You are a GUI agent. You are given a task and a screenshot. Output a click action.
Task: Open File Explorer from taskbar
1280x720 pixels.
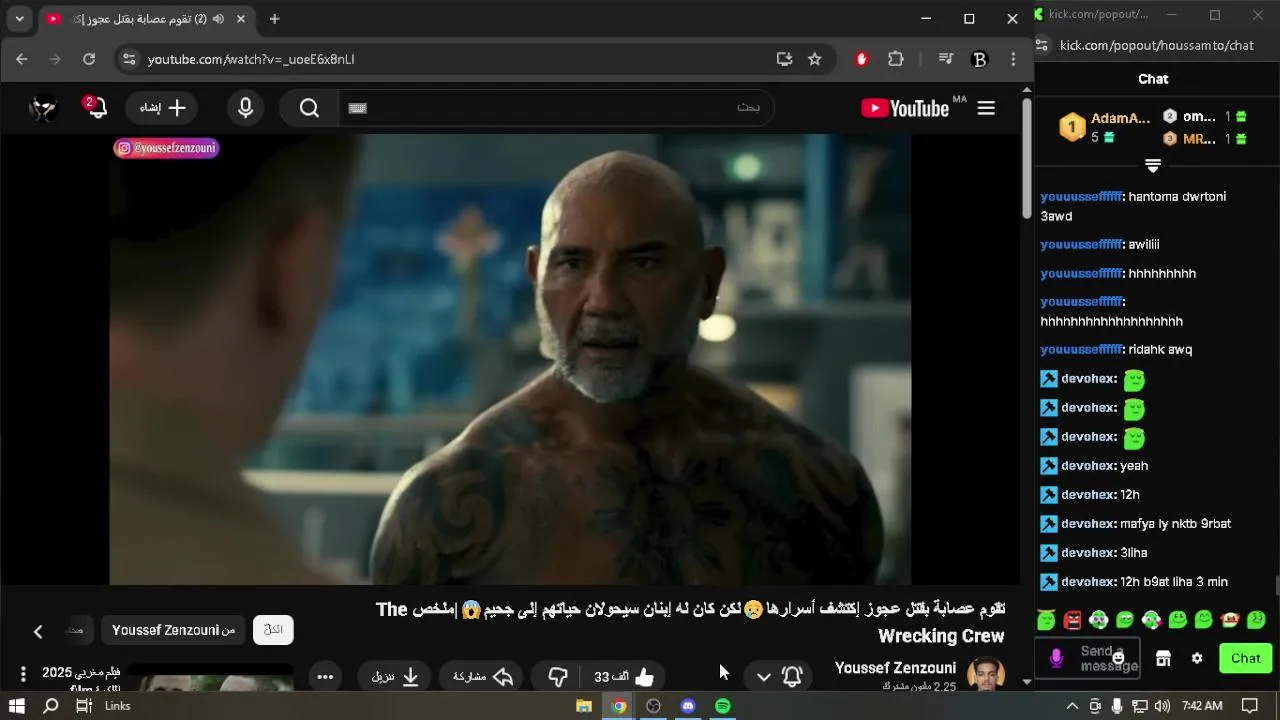[584, 706]
